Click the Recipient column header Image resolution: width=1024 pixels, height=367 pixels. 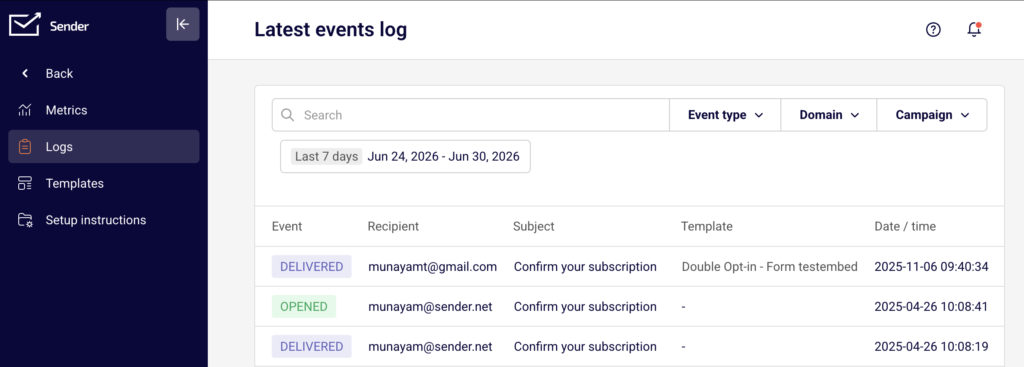point(393,227)
